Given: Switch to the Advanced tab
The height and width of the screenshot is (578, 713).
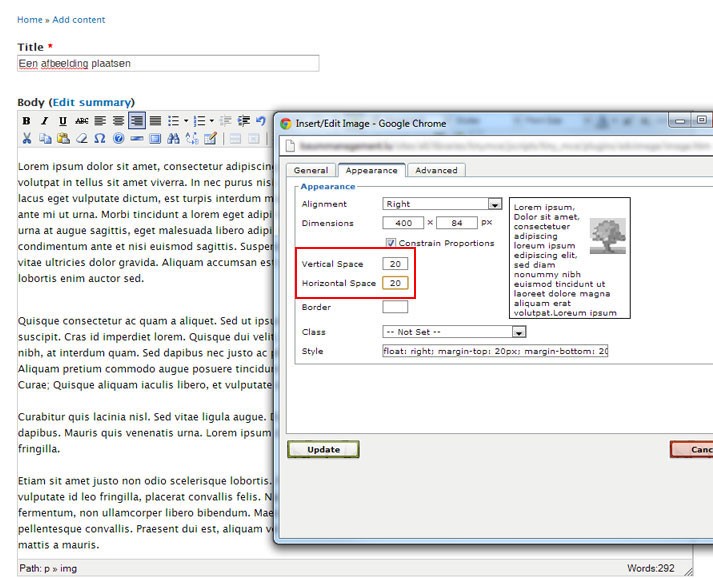Looking at the screenshot, I should 436,170.
